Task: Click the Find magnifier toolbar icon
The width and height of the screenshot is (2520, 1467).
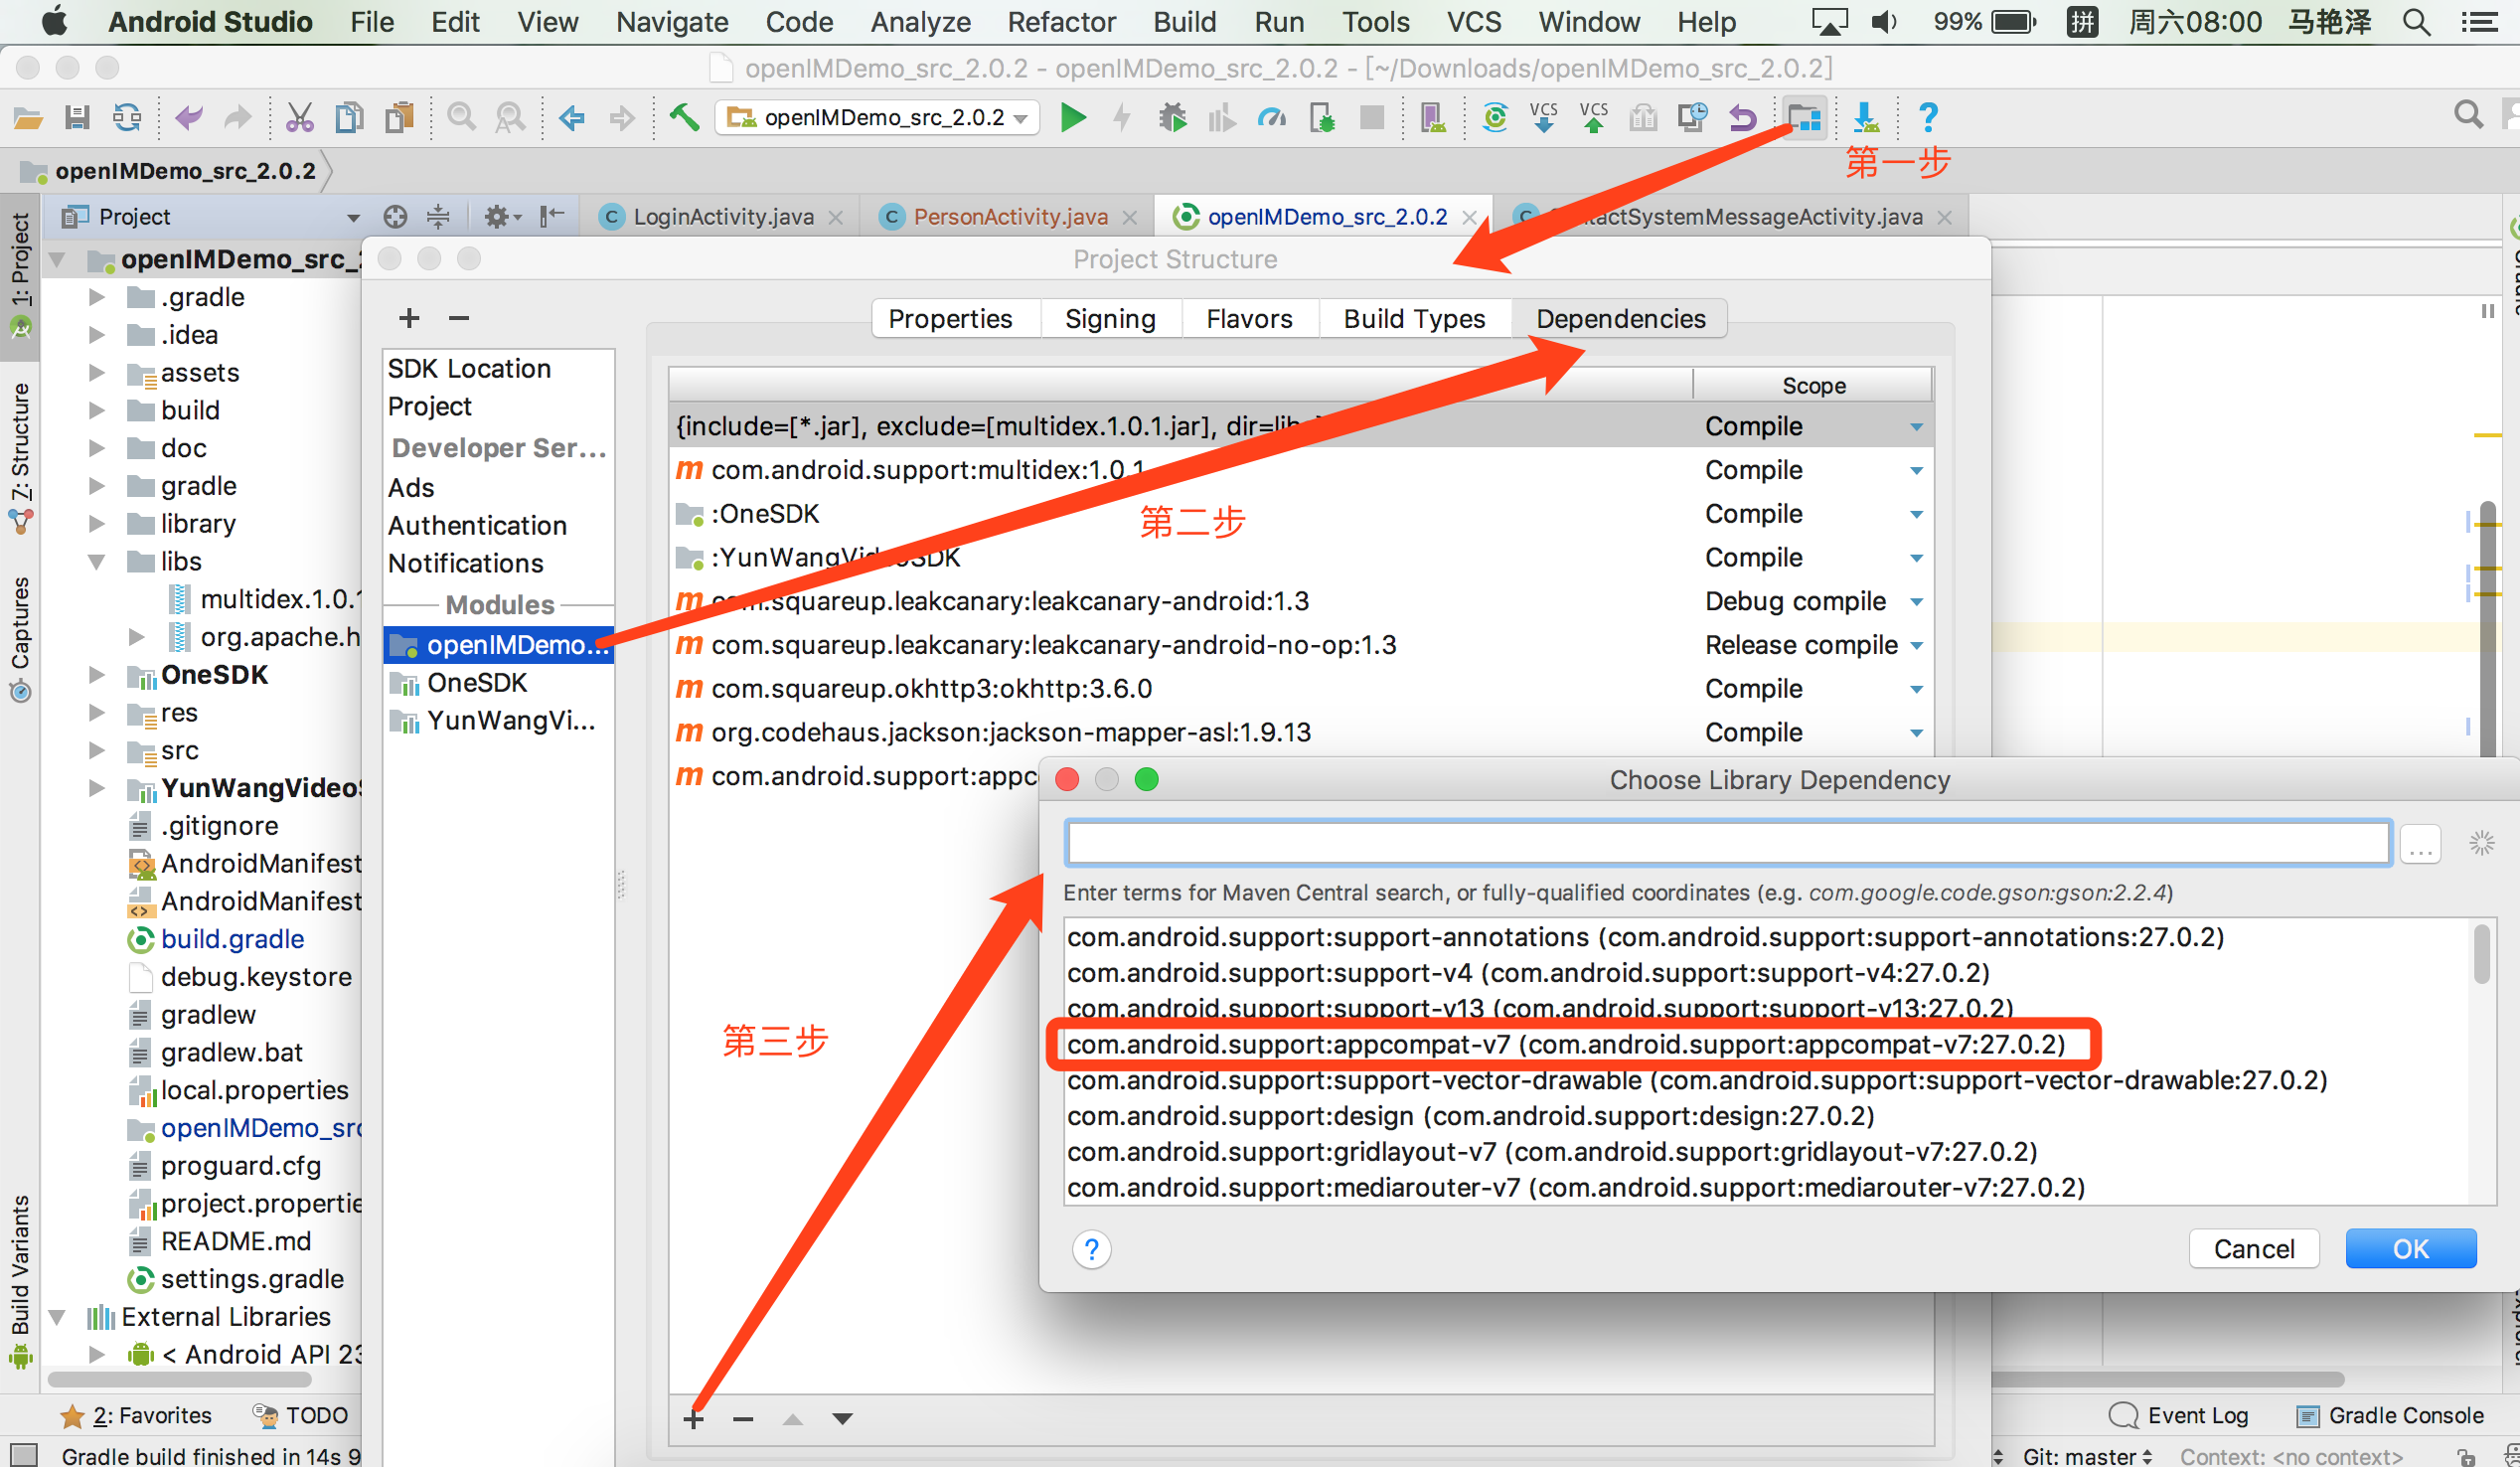Action: click(461, 118)
